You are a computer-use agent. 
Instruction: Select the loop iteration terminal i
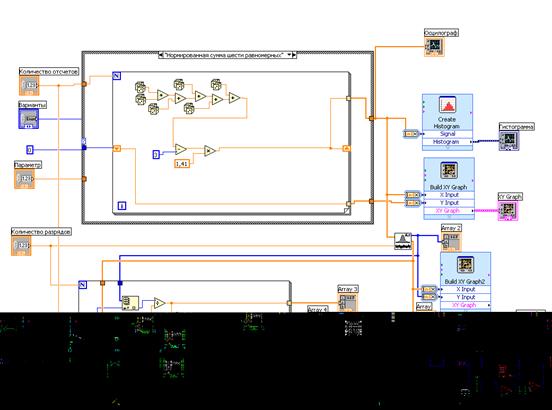122,206
